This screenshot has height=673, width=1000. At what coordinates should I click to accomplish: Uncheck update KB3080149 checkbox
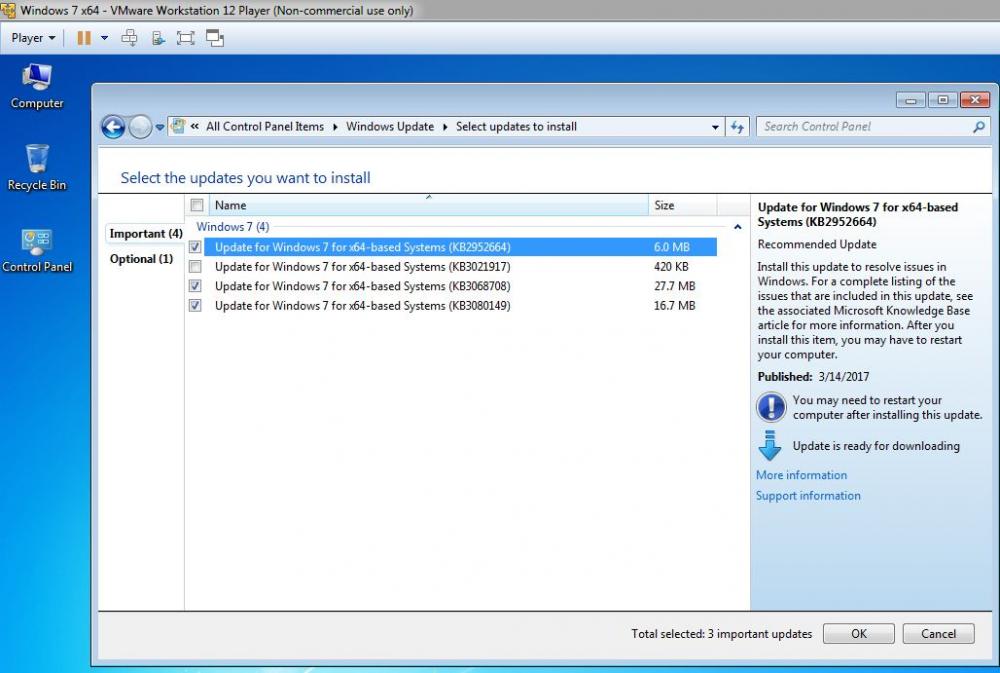195,306
